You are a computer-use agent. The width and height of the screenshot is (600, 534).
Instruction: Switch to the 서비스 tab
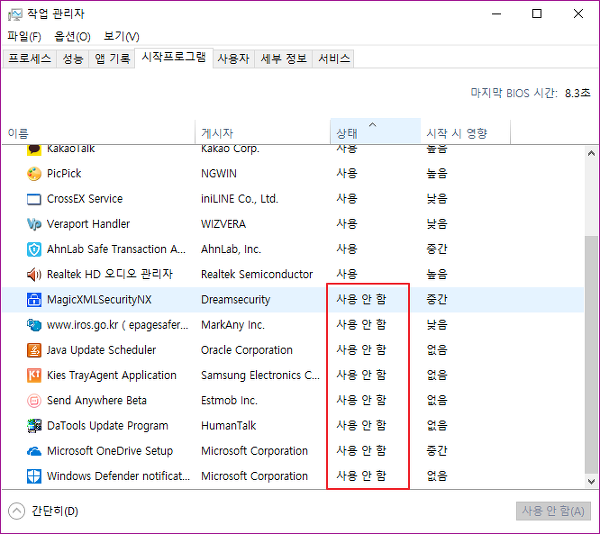click(x=334, y=59)
